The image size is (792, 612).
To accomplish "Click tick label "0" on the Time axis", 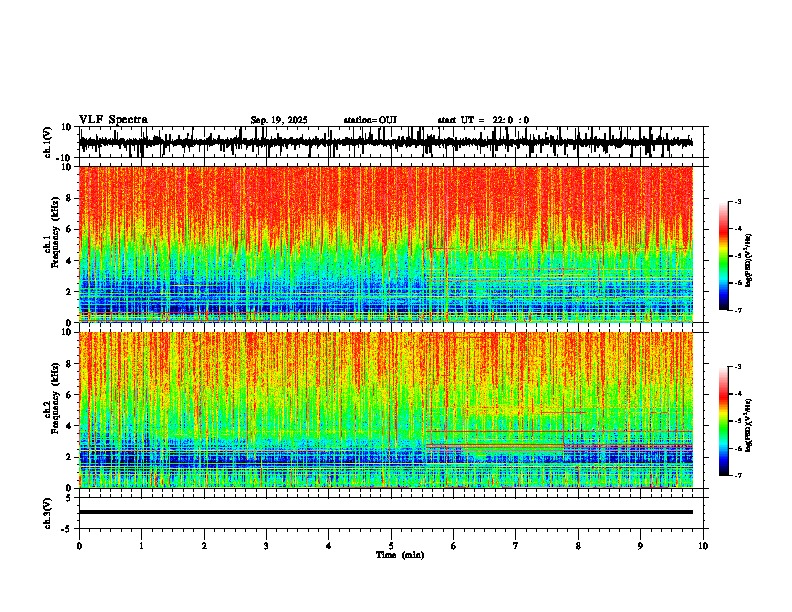I will point(79,546).
